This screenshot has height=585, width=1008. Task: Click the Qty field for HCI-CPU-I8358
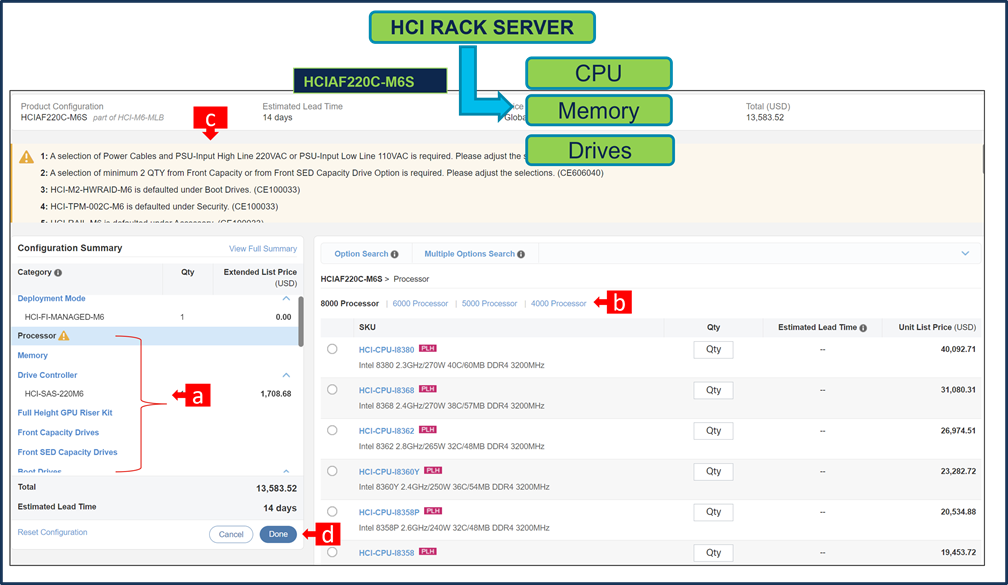click(x=714, y=552)
